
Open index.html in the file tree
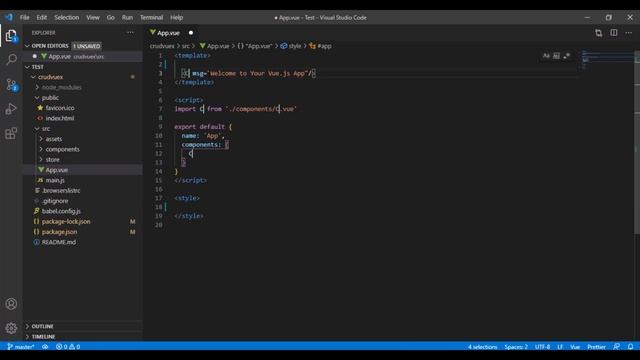tap(60, 118)
